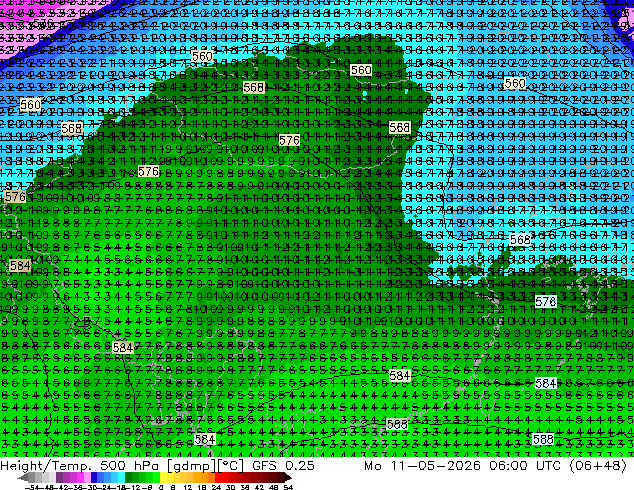The image size is (634, 490).
Task: Click the gray left arrow of the color scale
Action: pos(23,478)
